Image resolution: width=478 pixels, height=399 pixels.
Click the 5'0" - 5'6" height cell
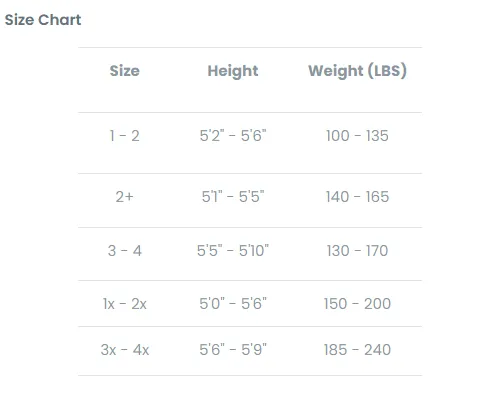pos(233,304)
